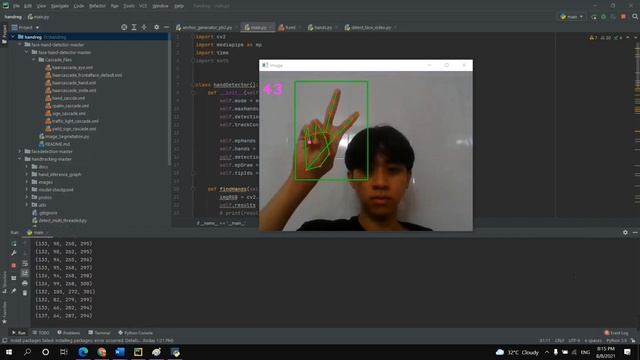Open the Window menu

pos(160,6)
